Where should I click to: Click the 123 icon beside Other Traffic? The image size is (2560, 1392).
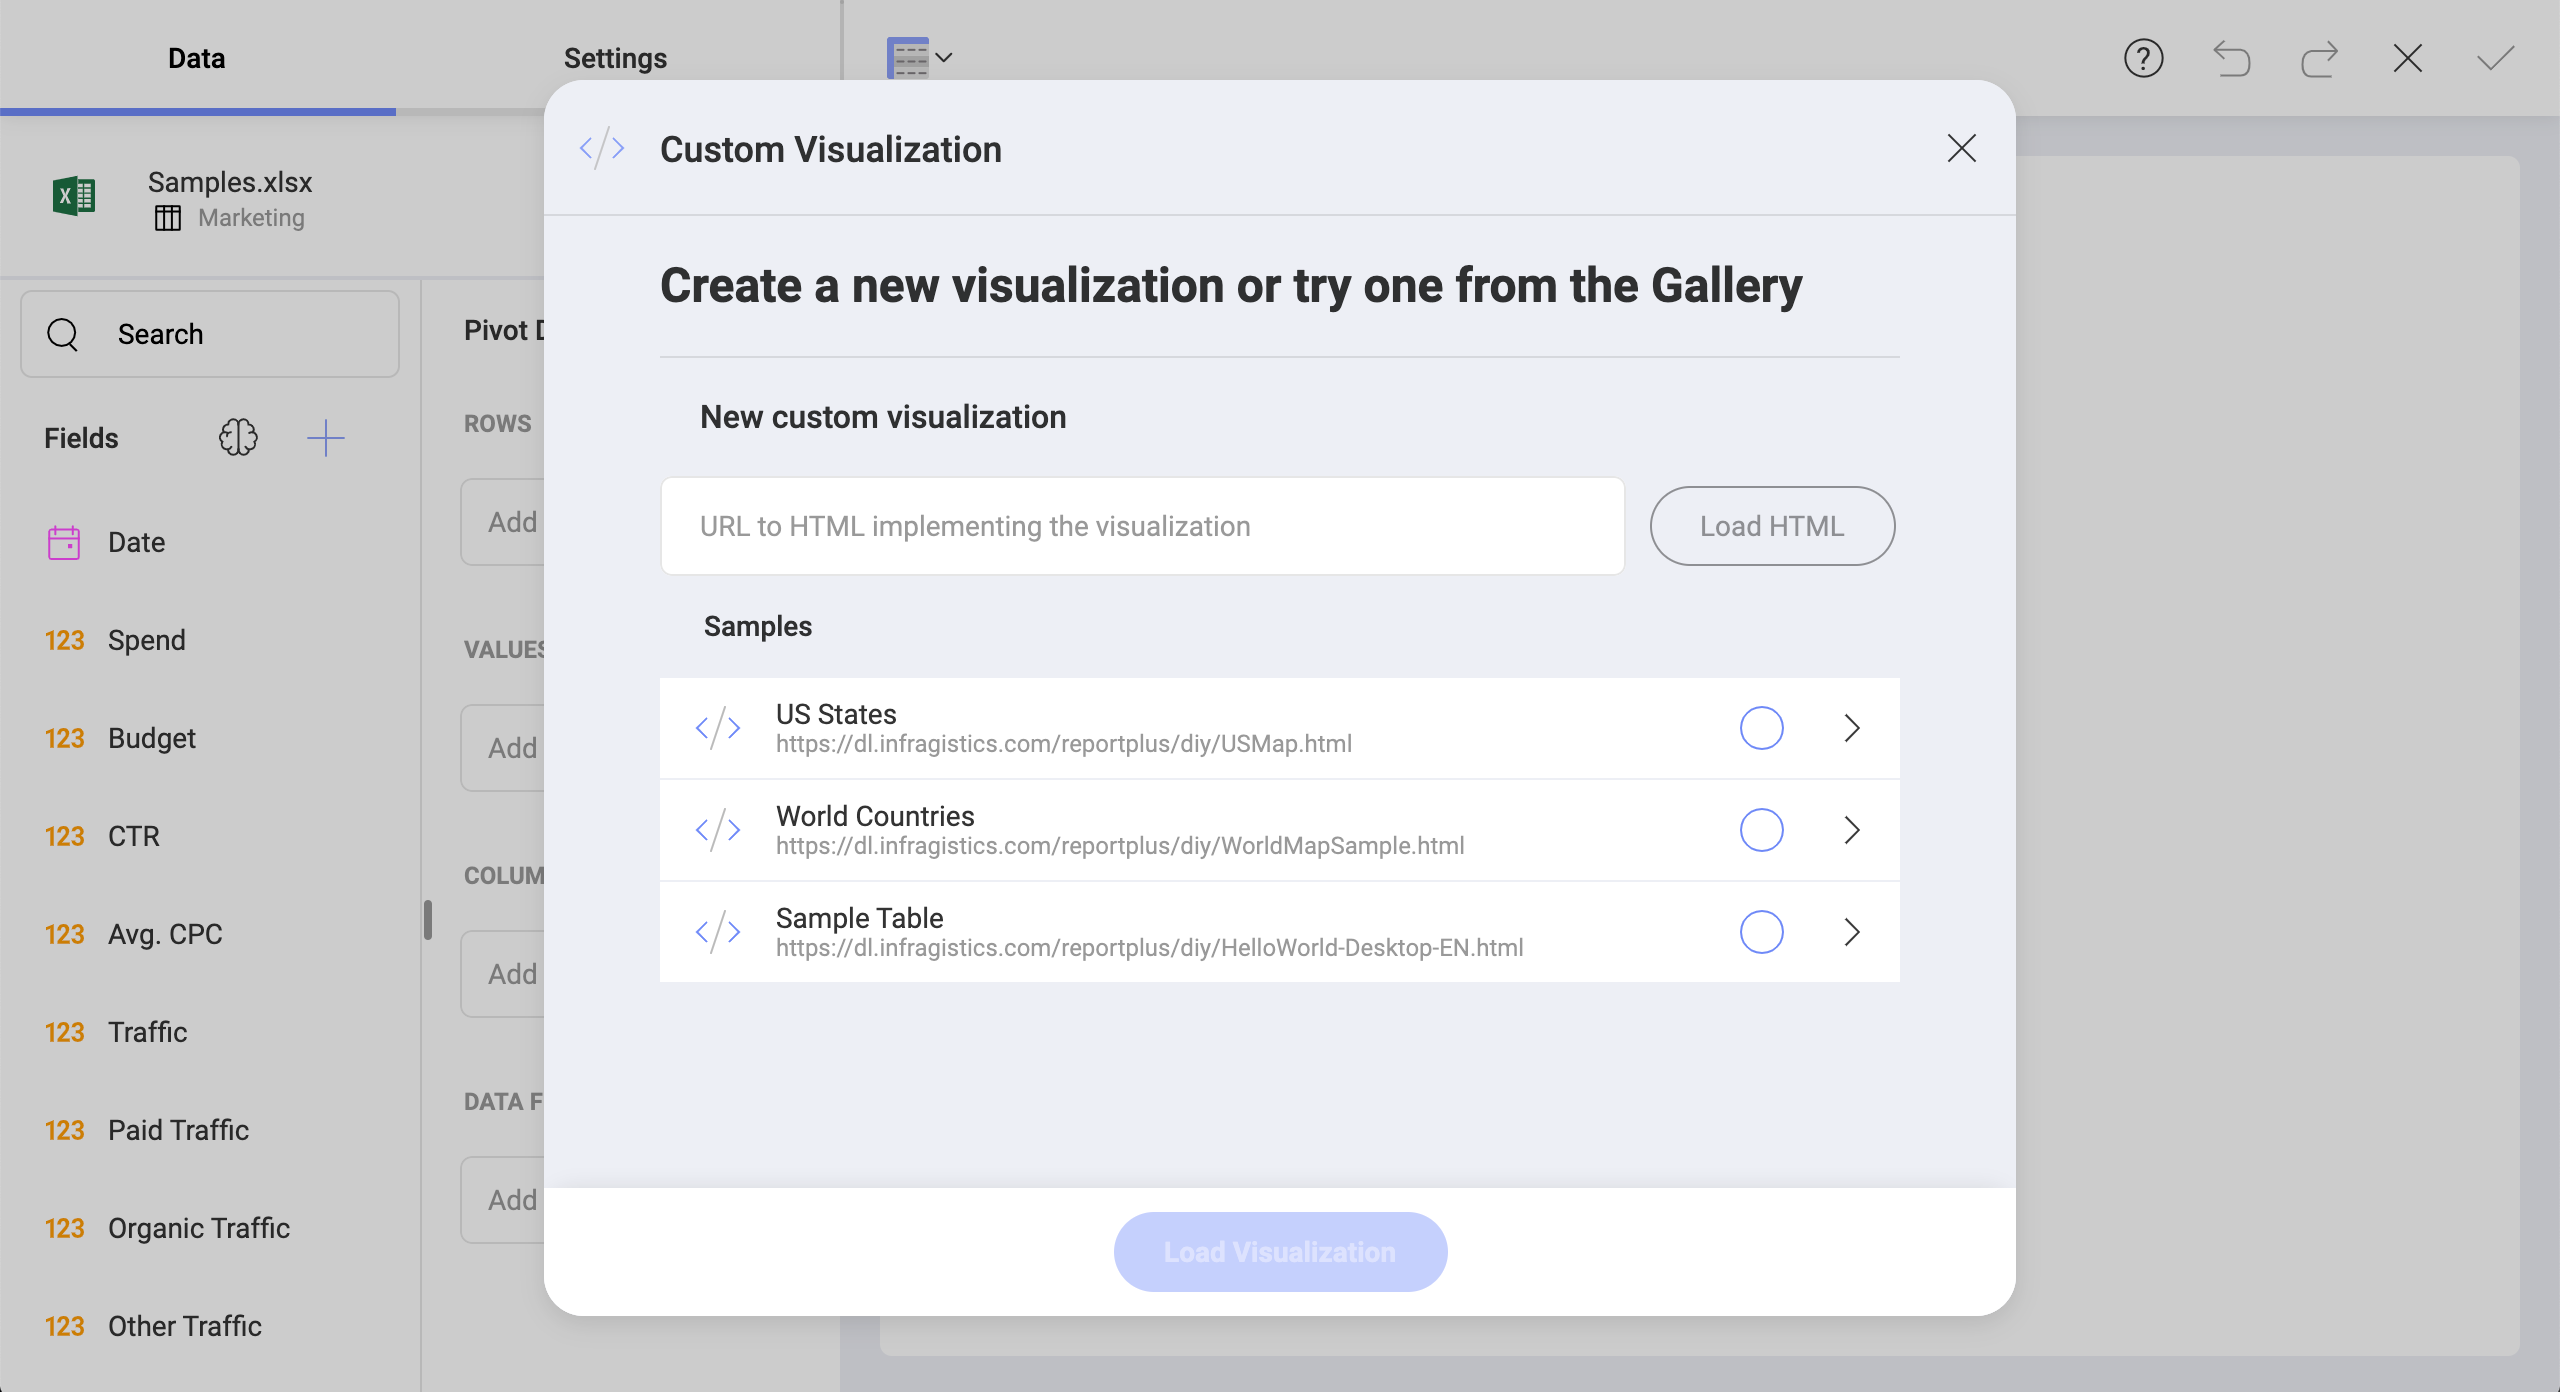click(x=64, y=1327)
